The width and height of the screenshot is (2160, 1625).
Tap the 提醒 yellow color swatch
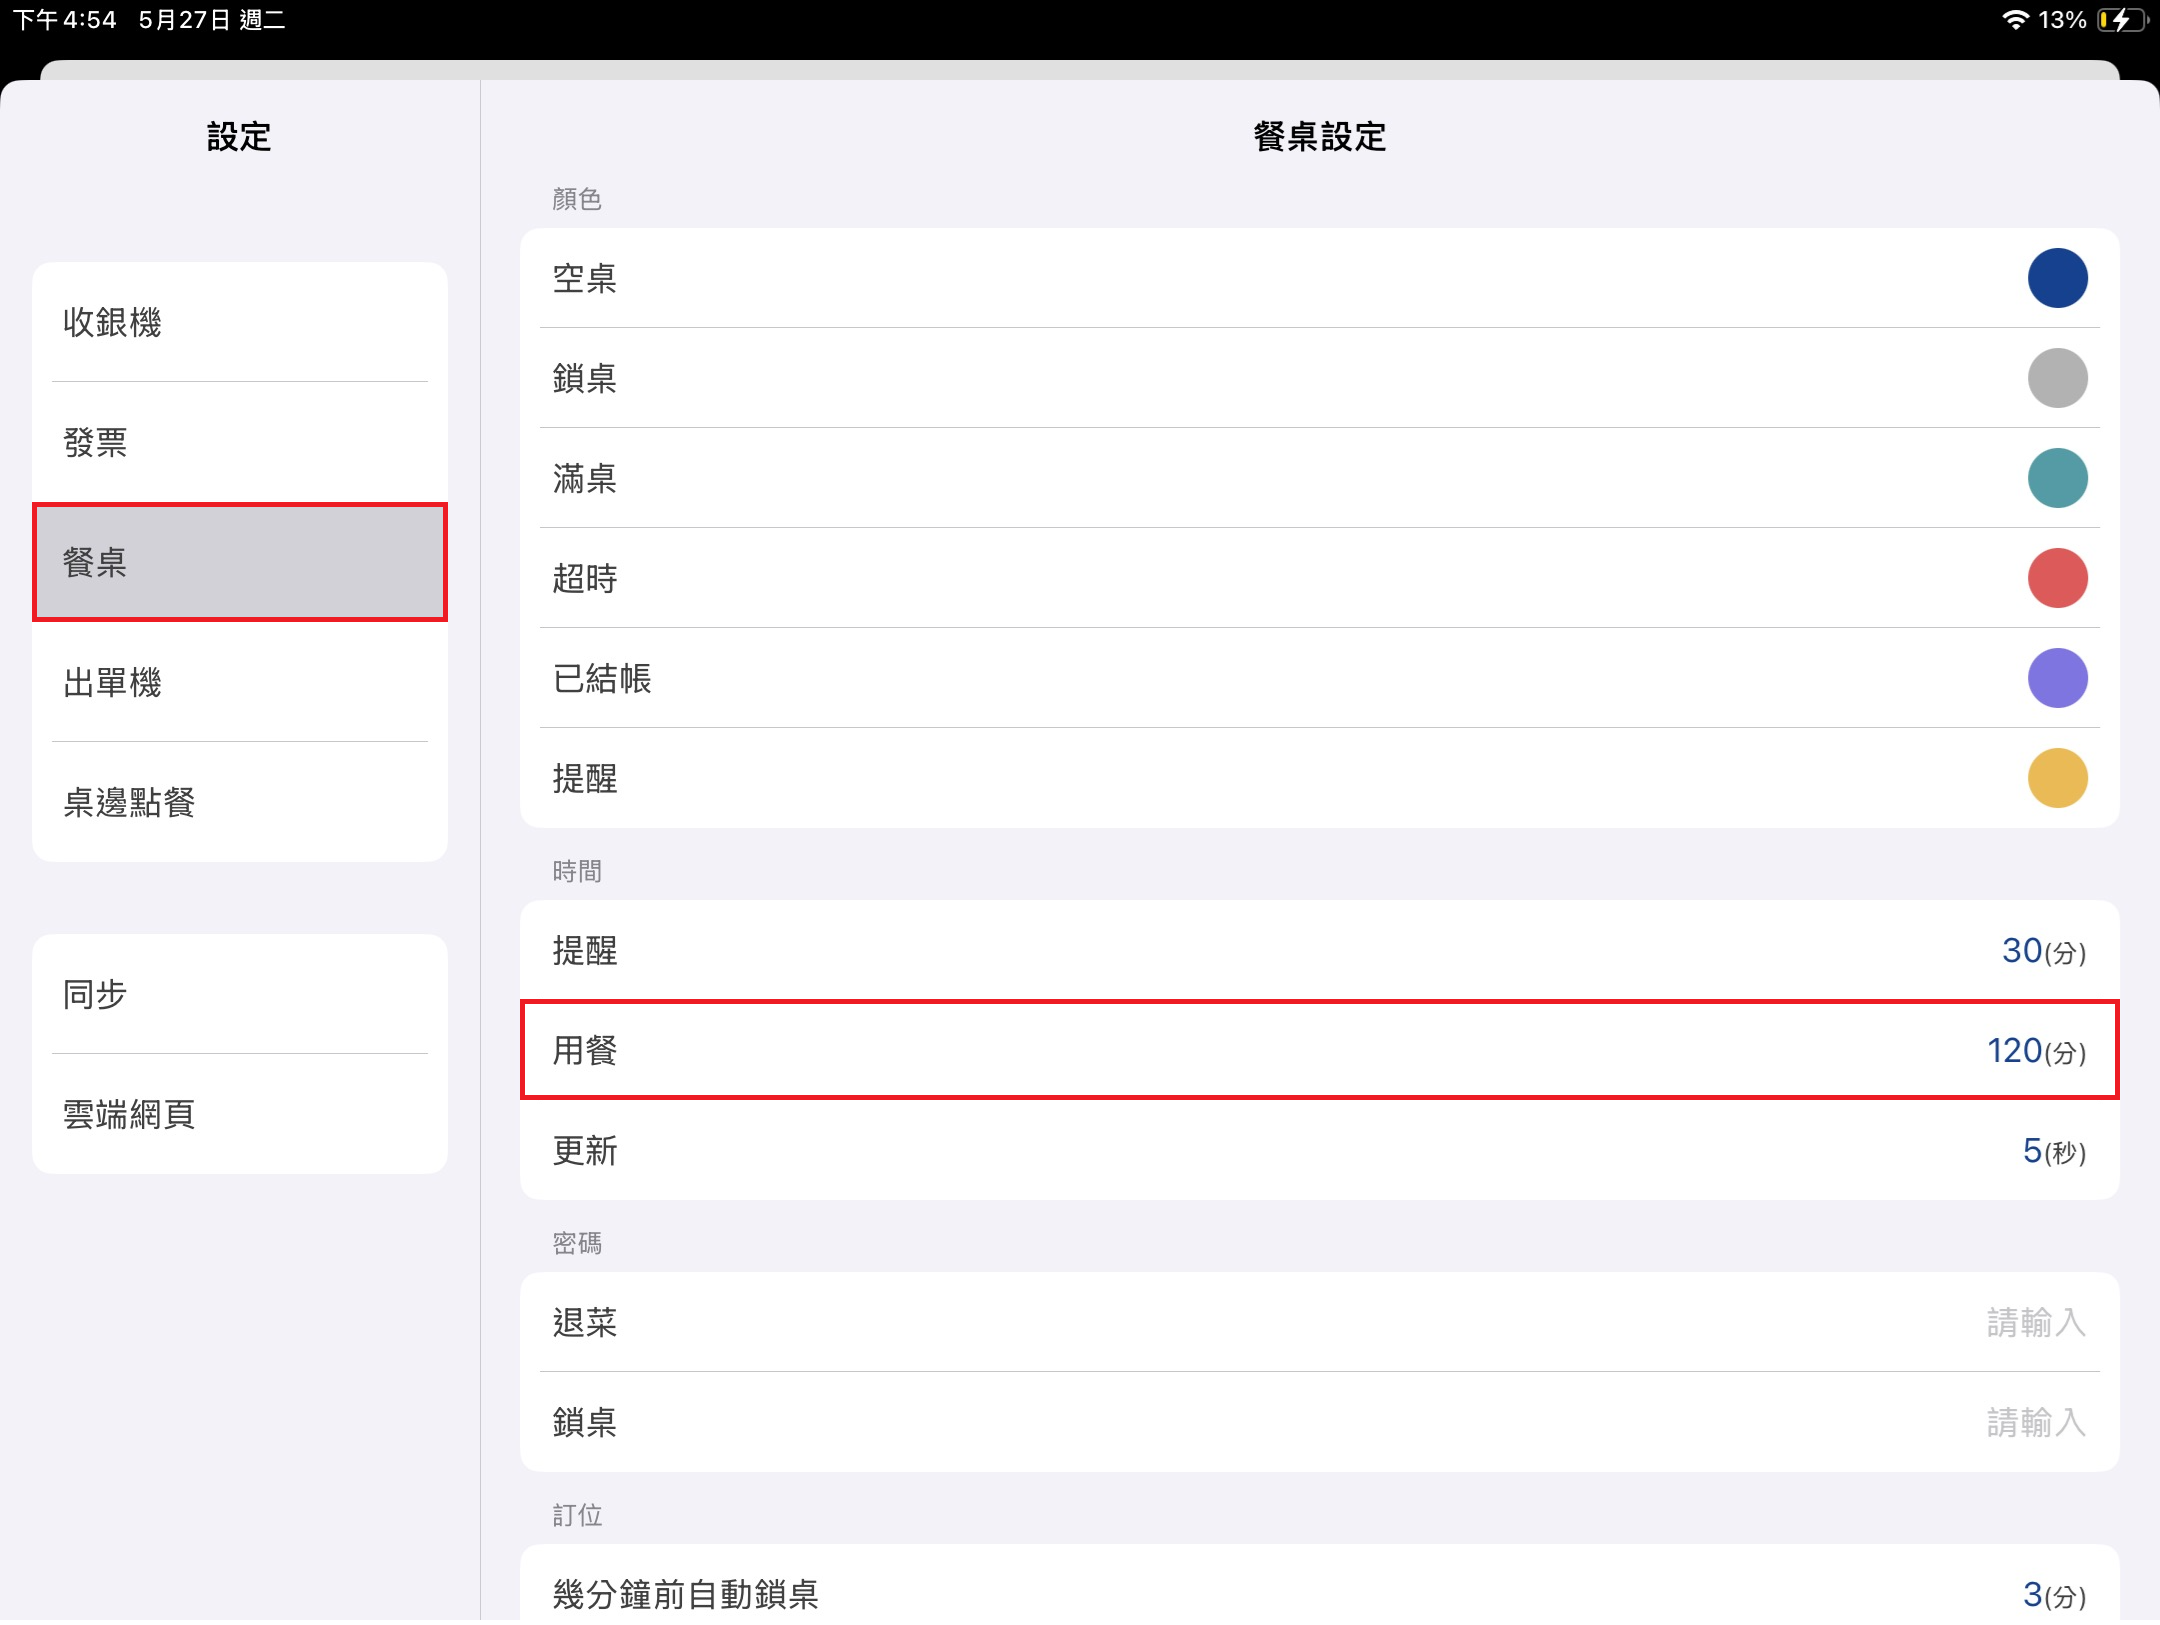tap(2057, 778)
